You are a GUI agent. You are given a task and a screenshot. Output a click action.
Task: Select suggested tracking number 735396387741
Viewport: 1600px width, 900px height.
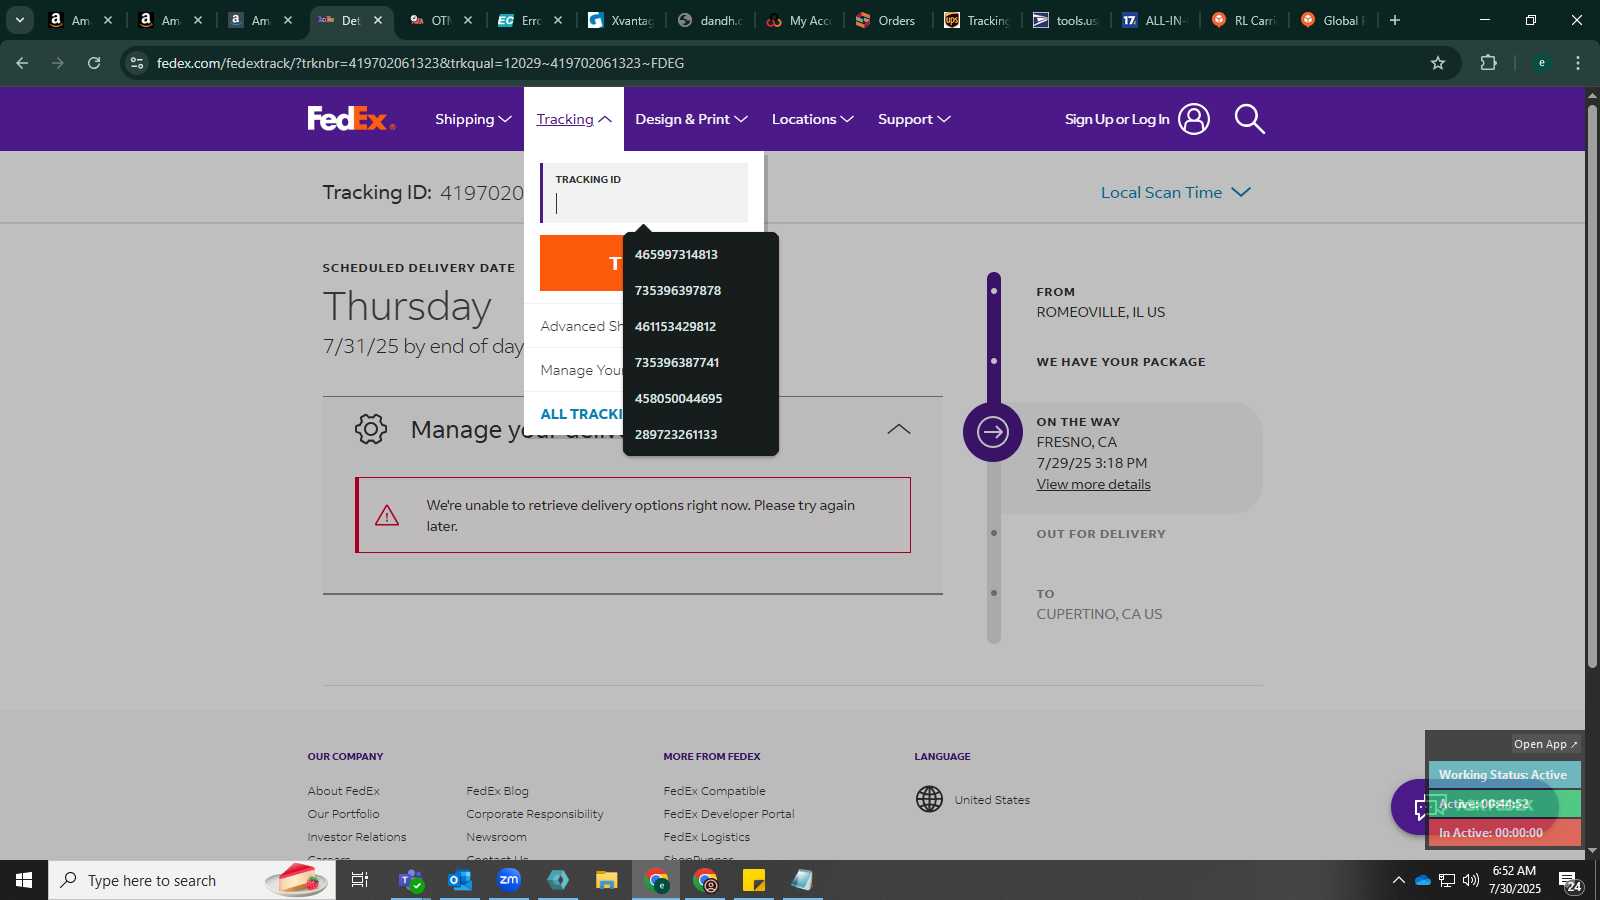(700, 362)
